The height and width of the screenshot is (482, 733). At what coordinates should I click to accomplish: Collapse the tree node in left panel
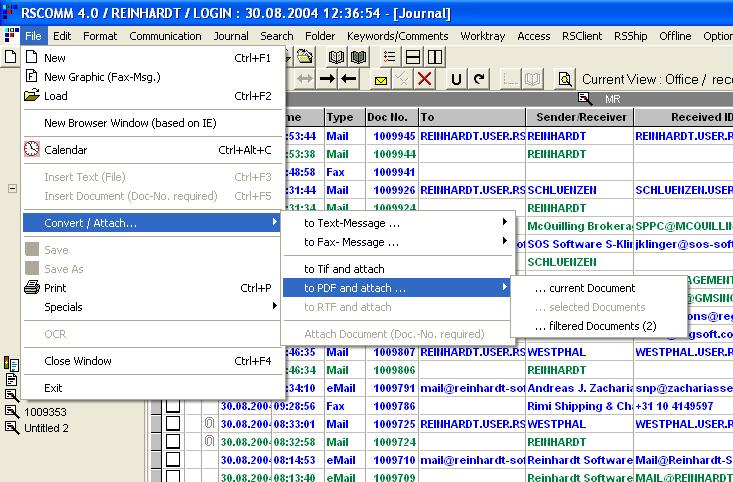[x=12, y=188]
